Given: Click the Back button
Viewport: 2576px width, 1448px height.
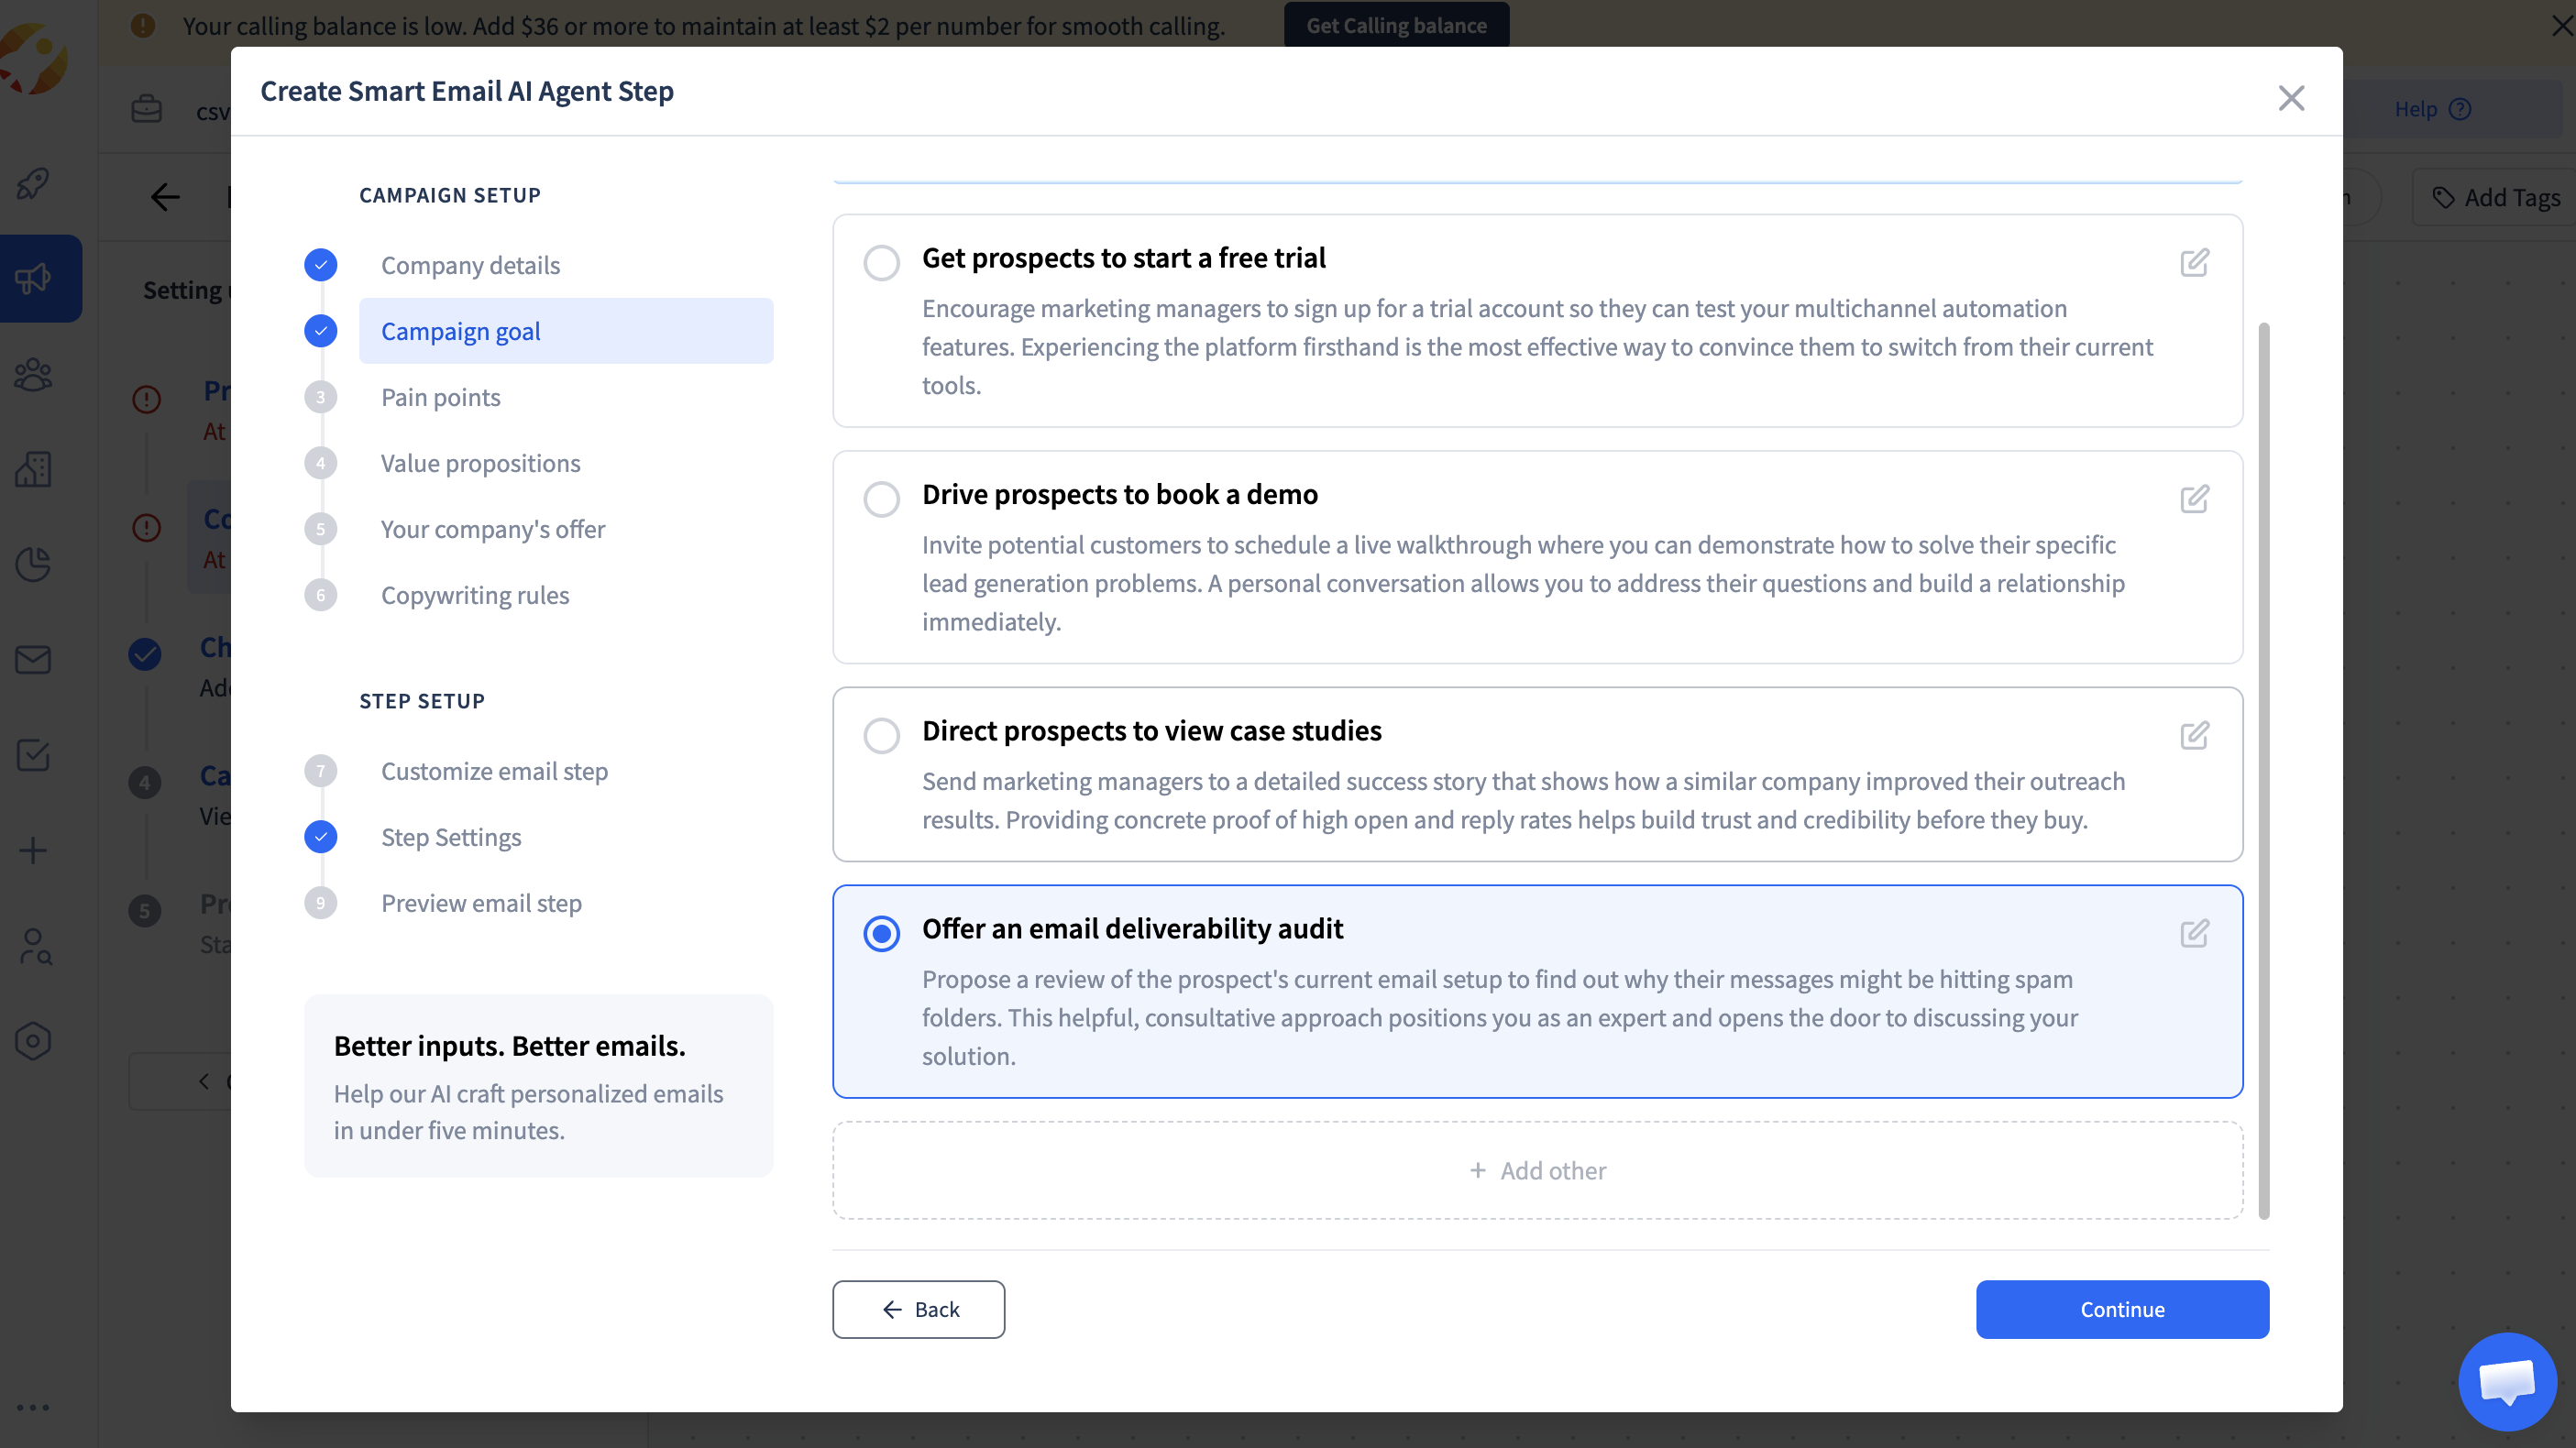Looking at the screenshot, I should click(x=918, y=1309).
